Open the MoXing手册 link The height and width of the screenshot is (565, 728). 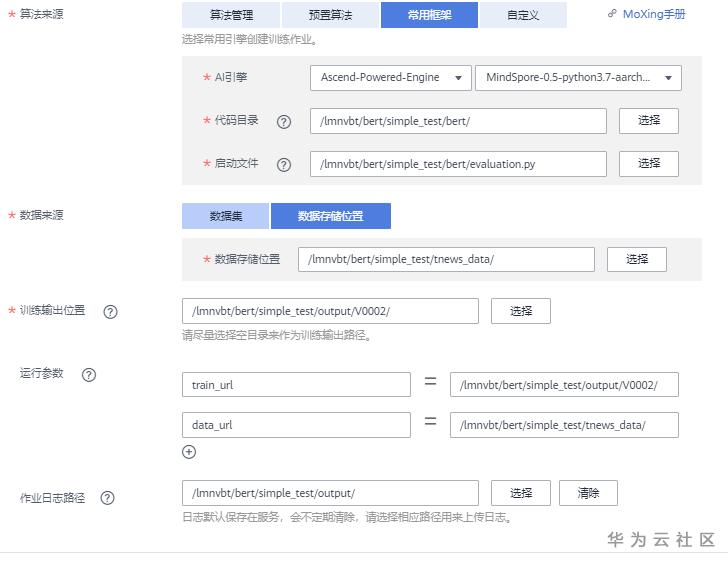(x=654, y=14)
